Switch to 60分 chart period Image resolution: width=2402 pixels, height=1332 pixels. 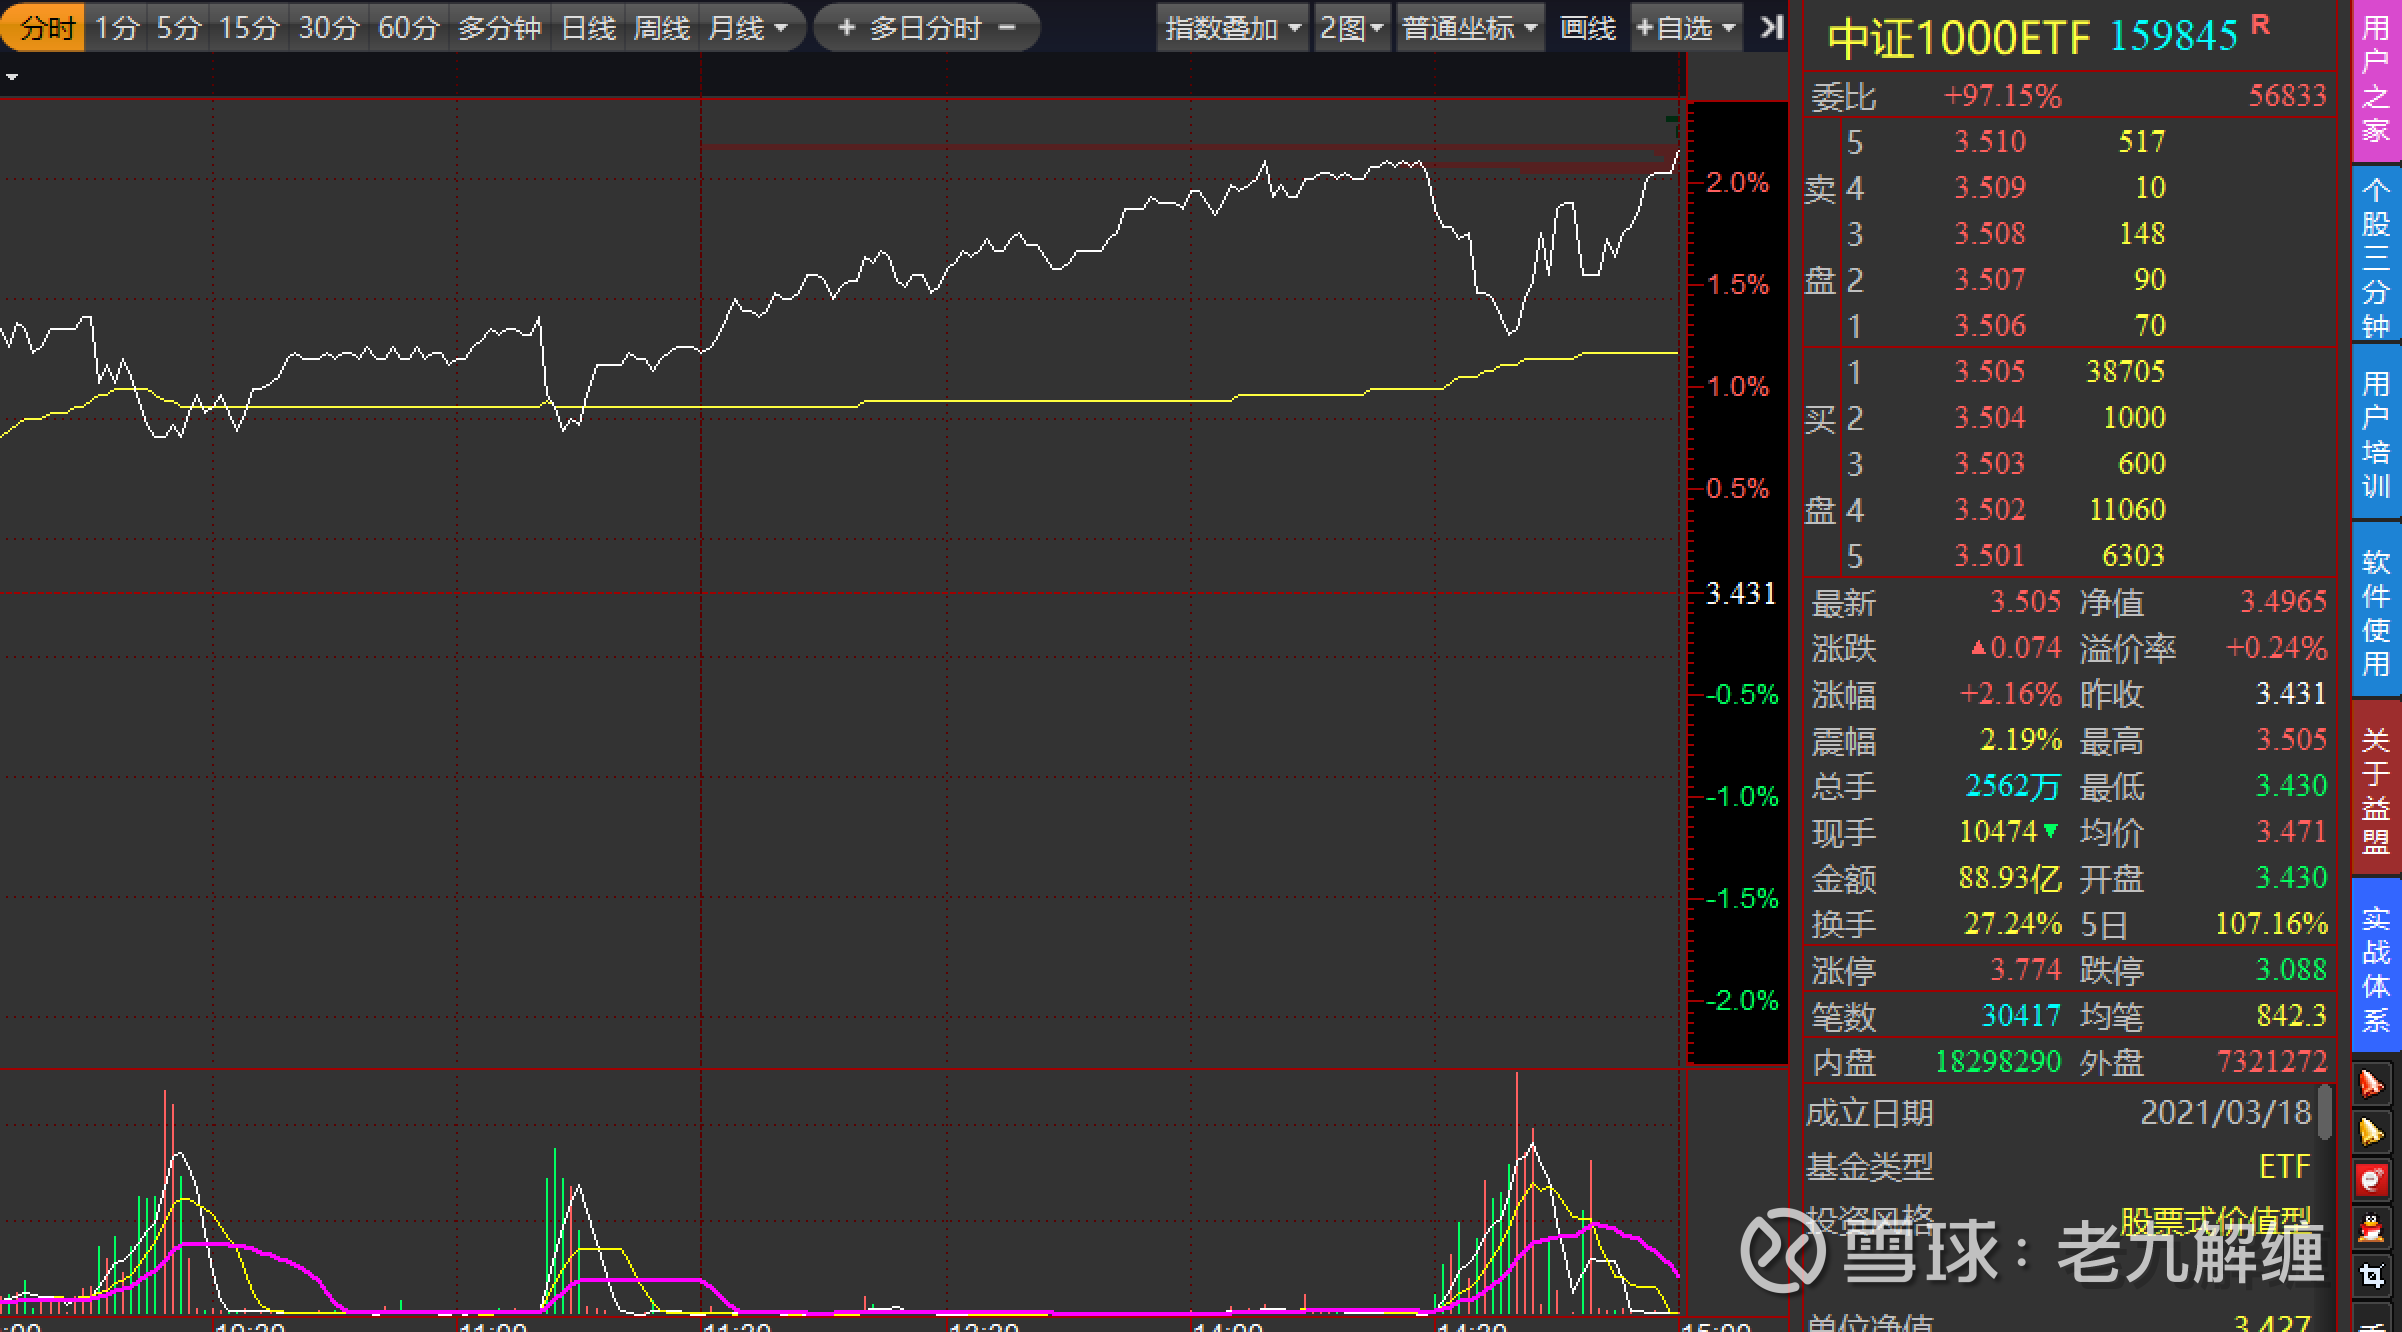coord(408,28)
